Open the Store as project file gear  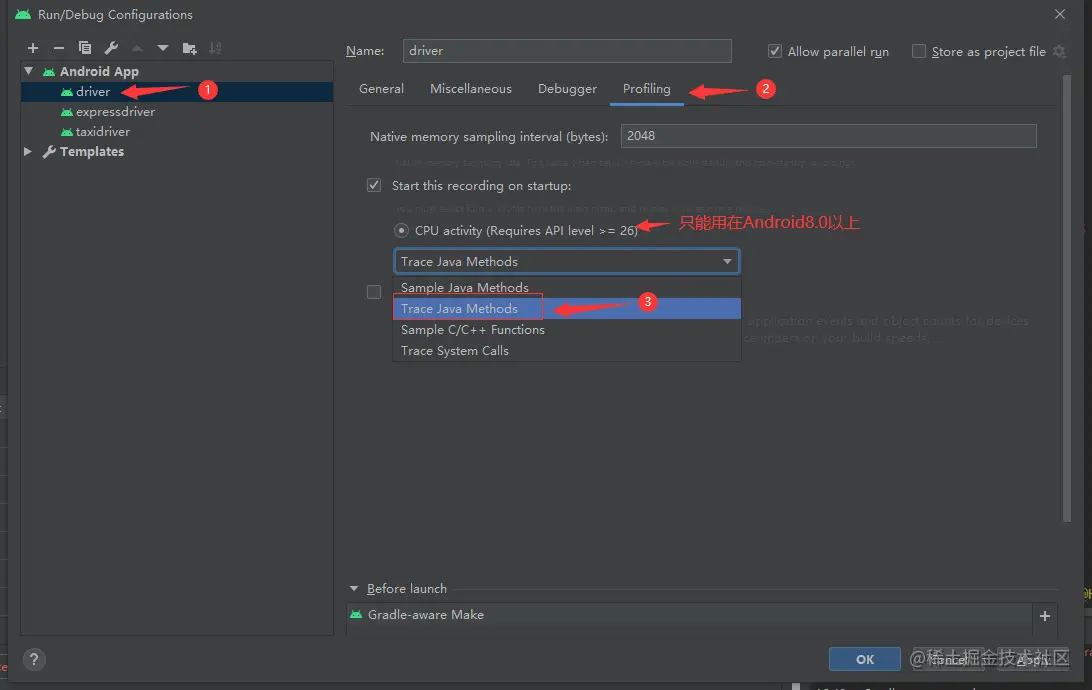click(1059, 52)
